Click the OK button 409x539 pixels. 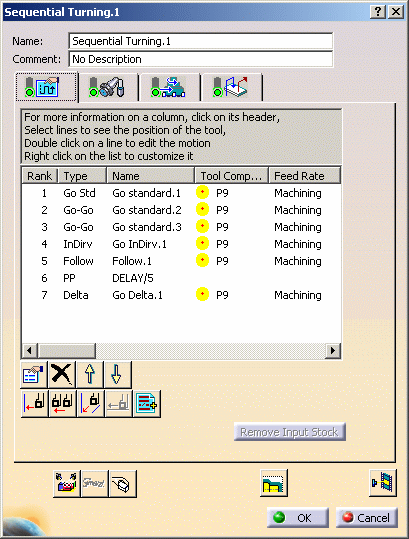pos(298,517)
